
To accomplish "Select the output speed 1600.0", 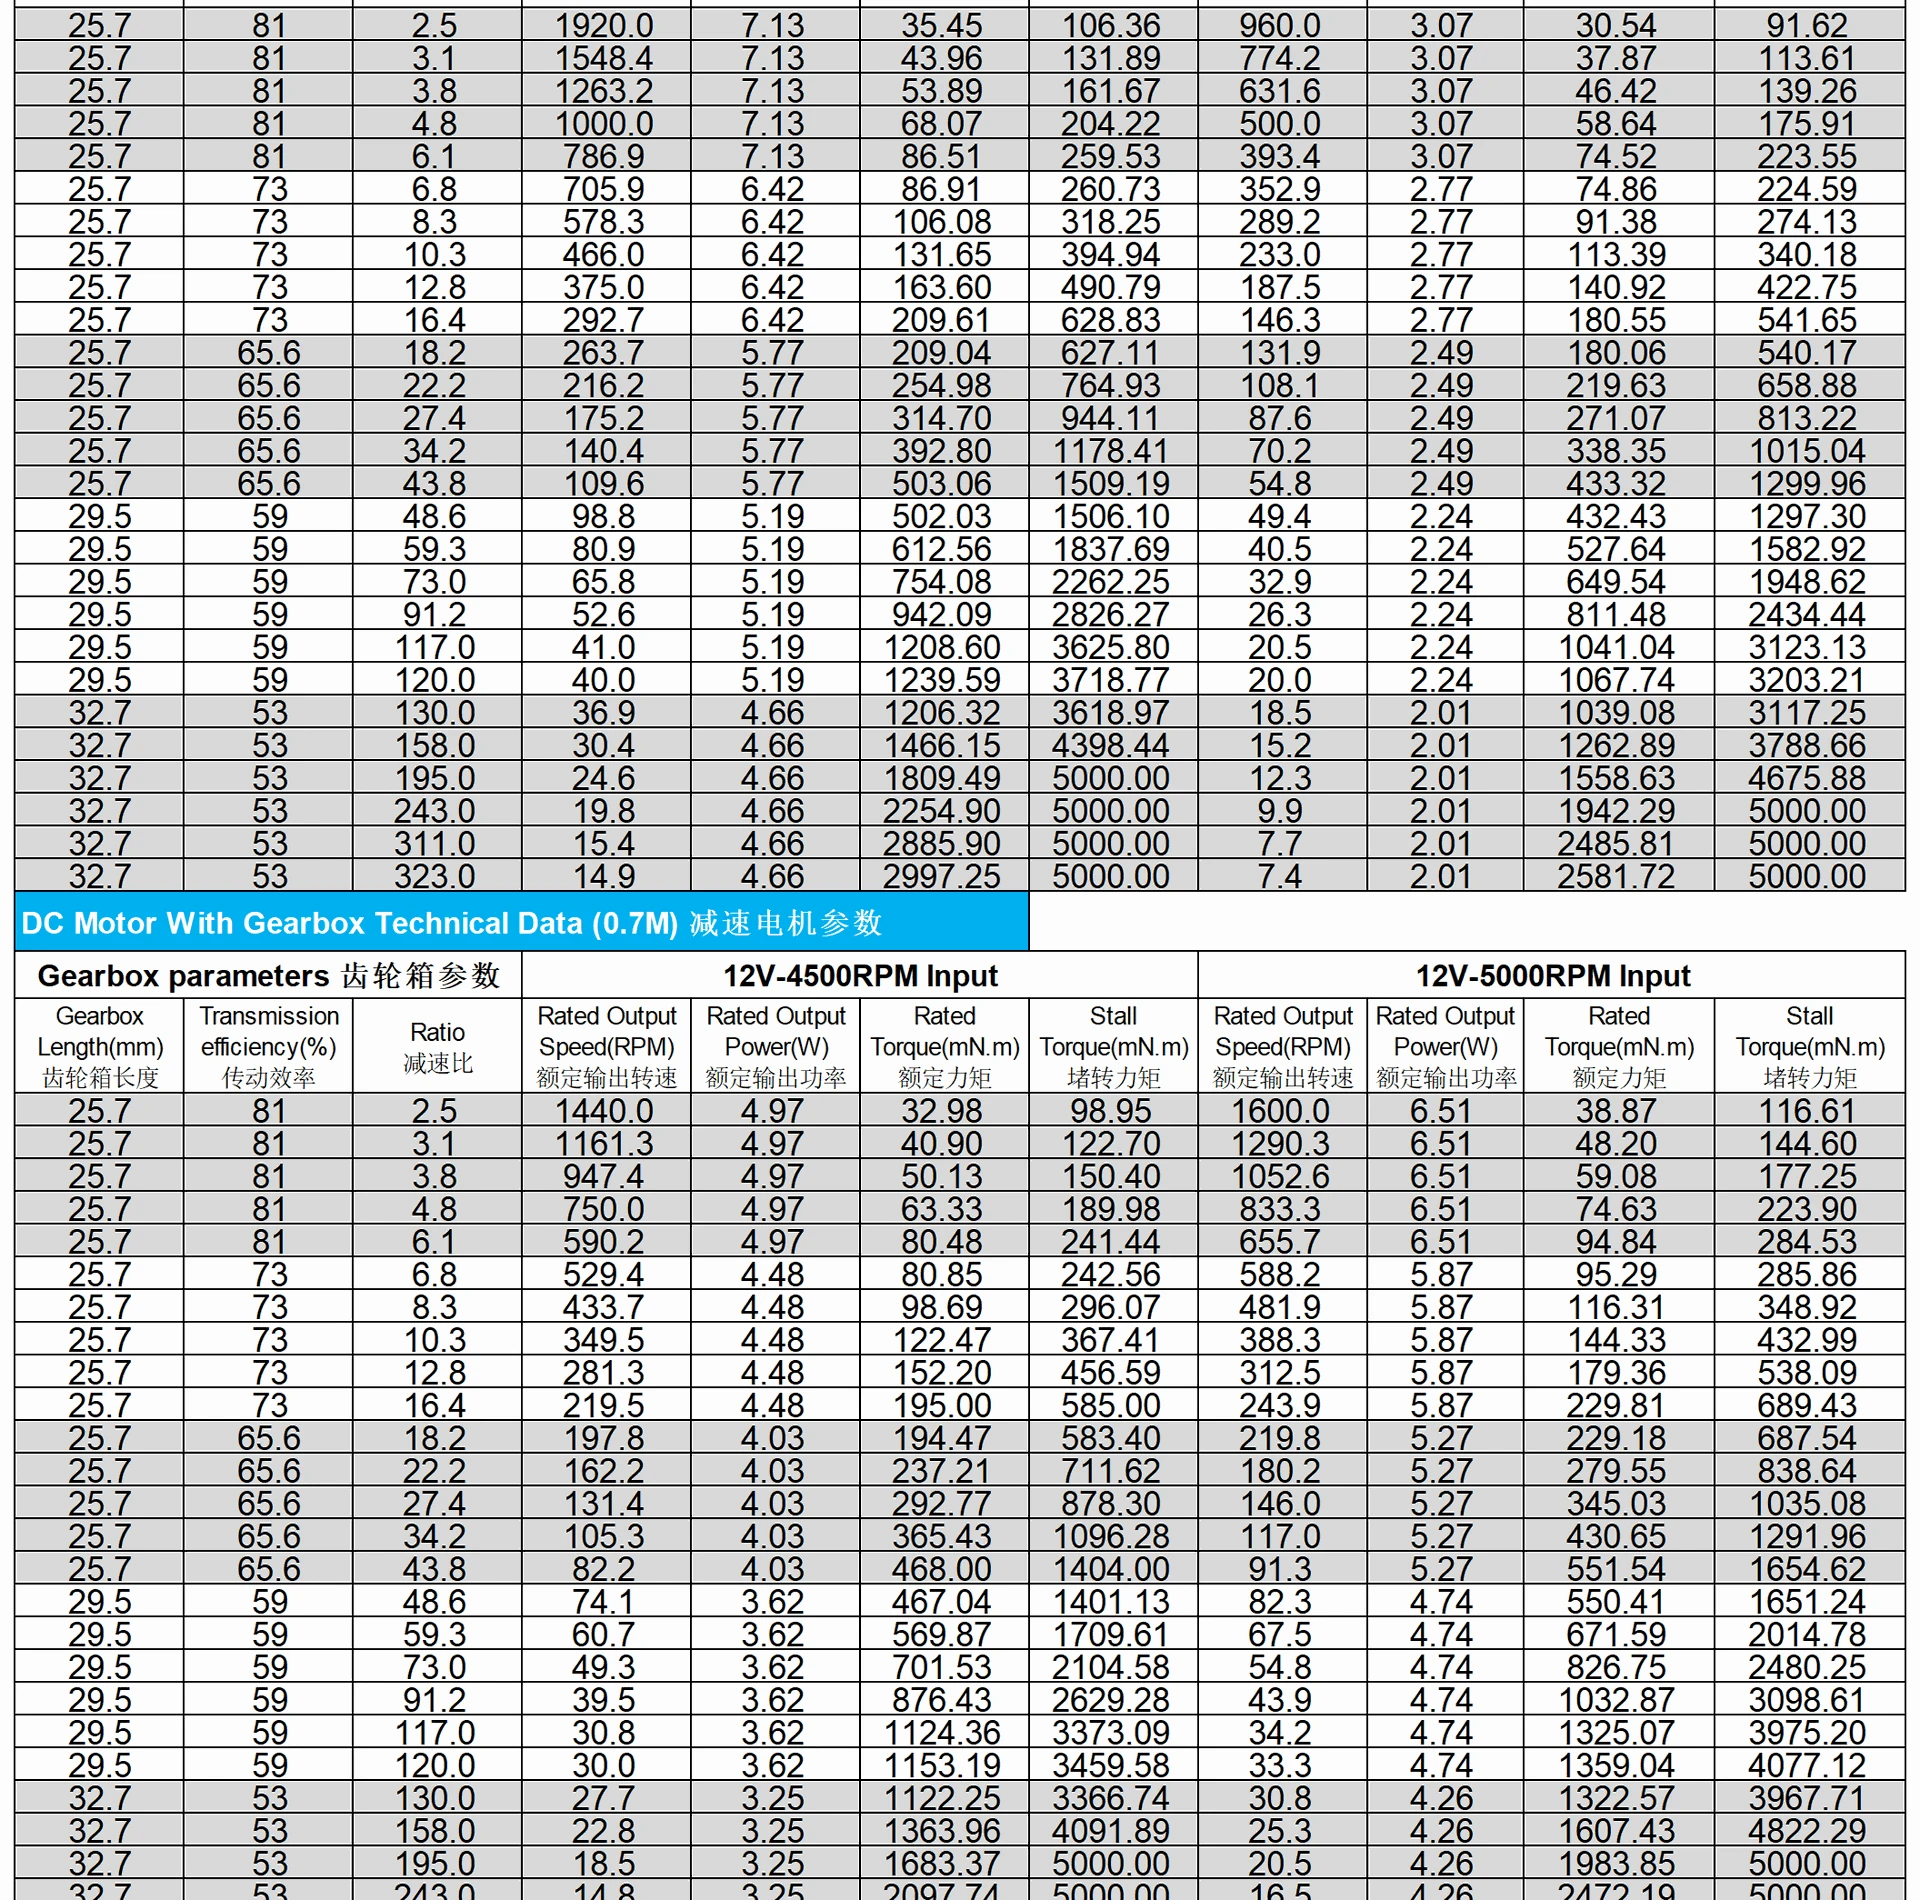I will (x=1280, y=1111).
